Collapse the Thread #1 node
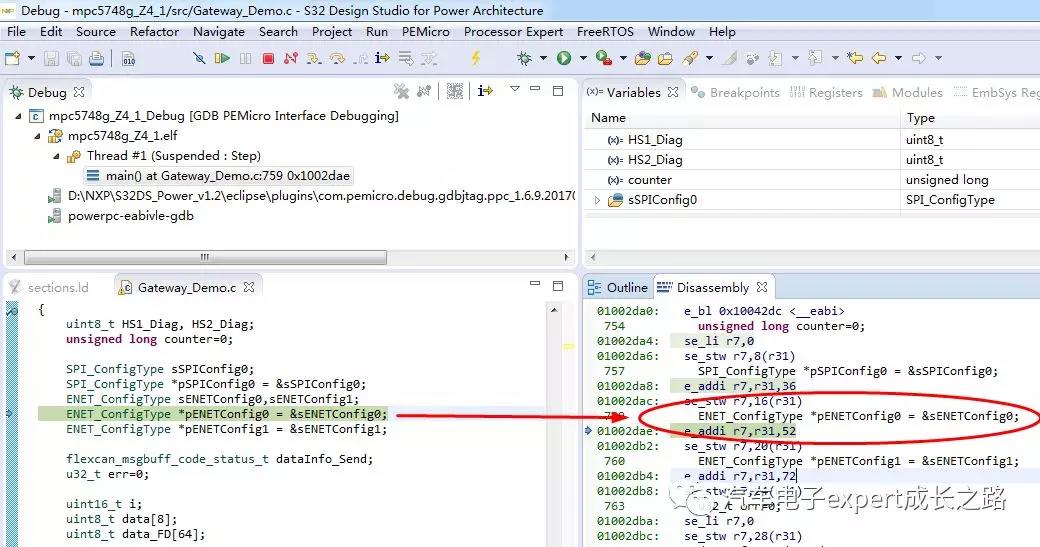1040x547 pixels. tap(57, 156)
